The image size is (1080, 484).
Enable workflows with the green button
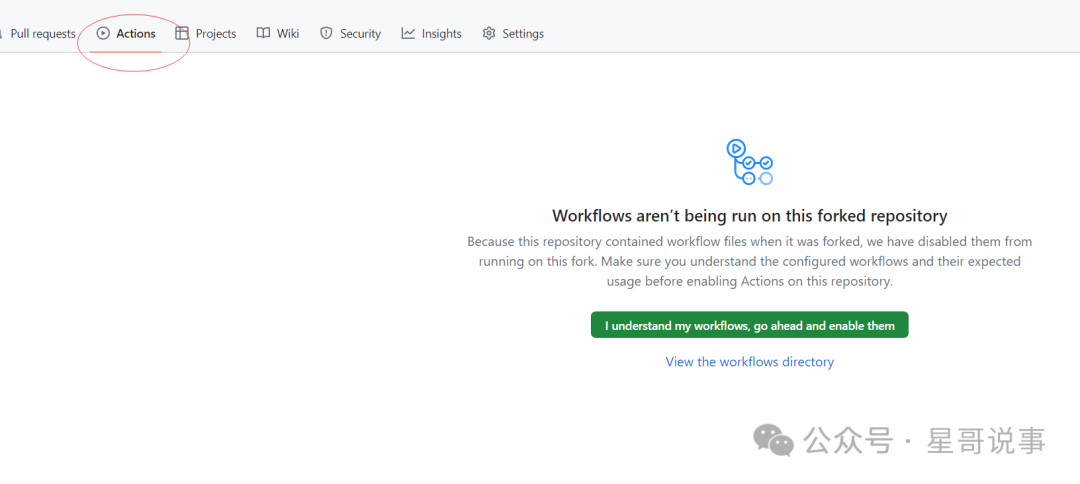(749, 325)
